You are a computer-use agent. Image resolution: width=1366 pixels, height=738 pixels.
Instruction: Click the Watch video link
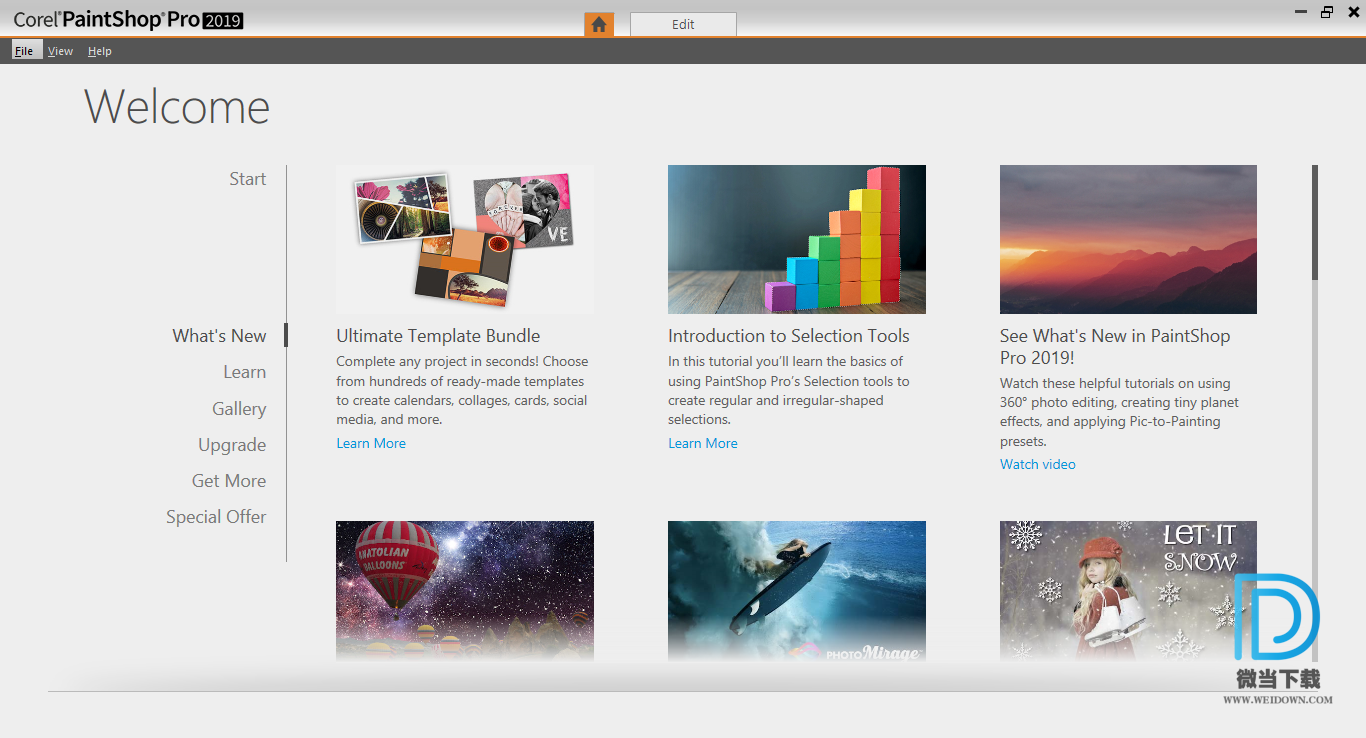coord(1038,464)
